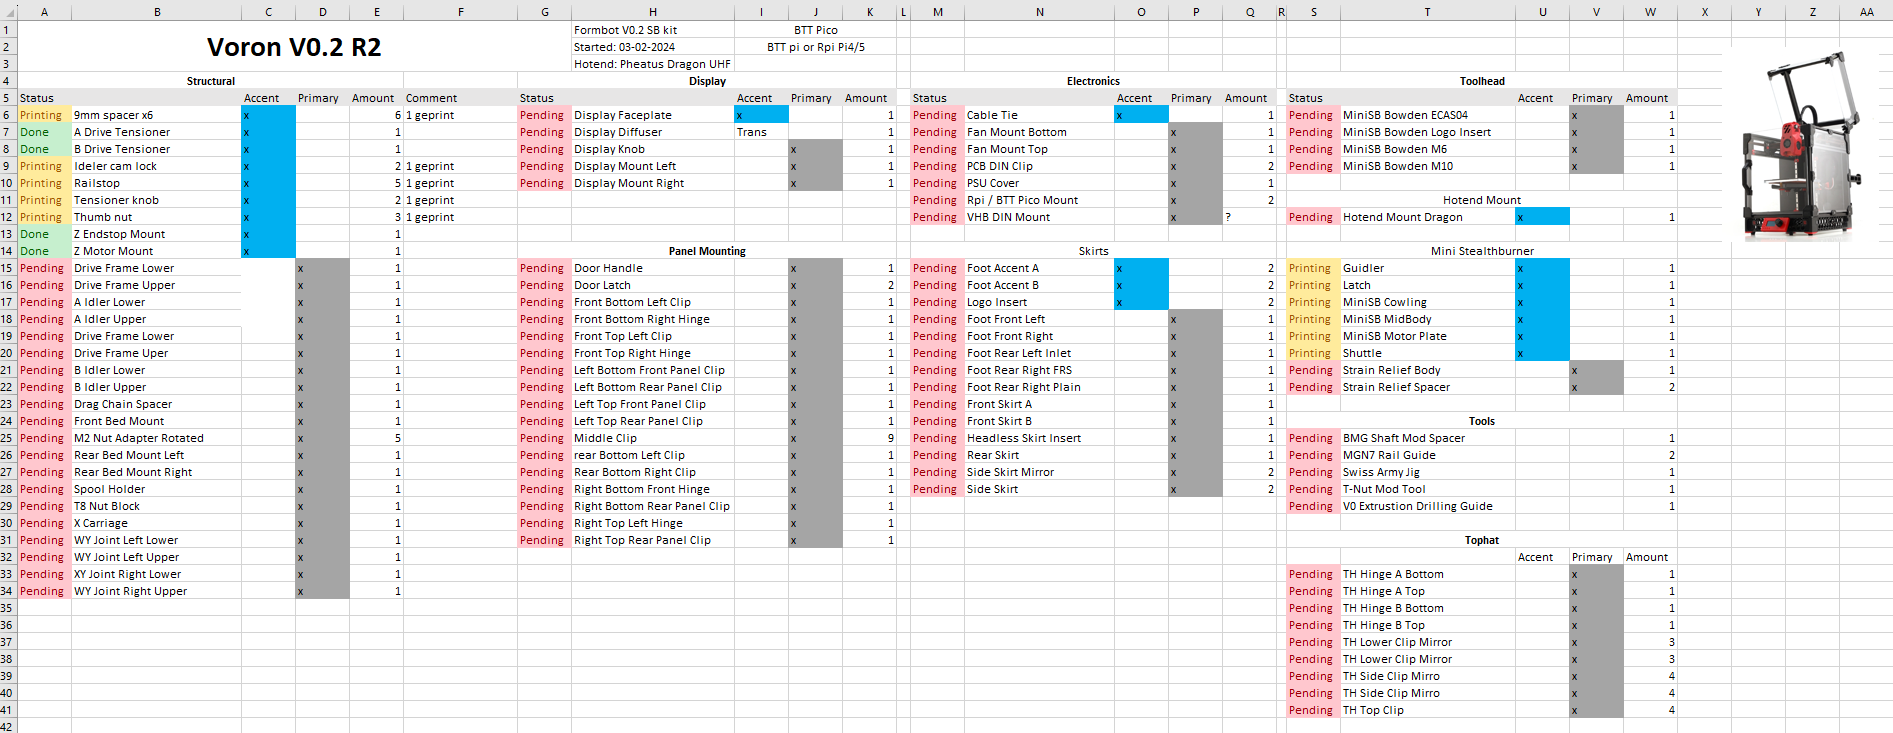
Task: Select the 'Door Handle' cell
Action: [652, 268]
